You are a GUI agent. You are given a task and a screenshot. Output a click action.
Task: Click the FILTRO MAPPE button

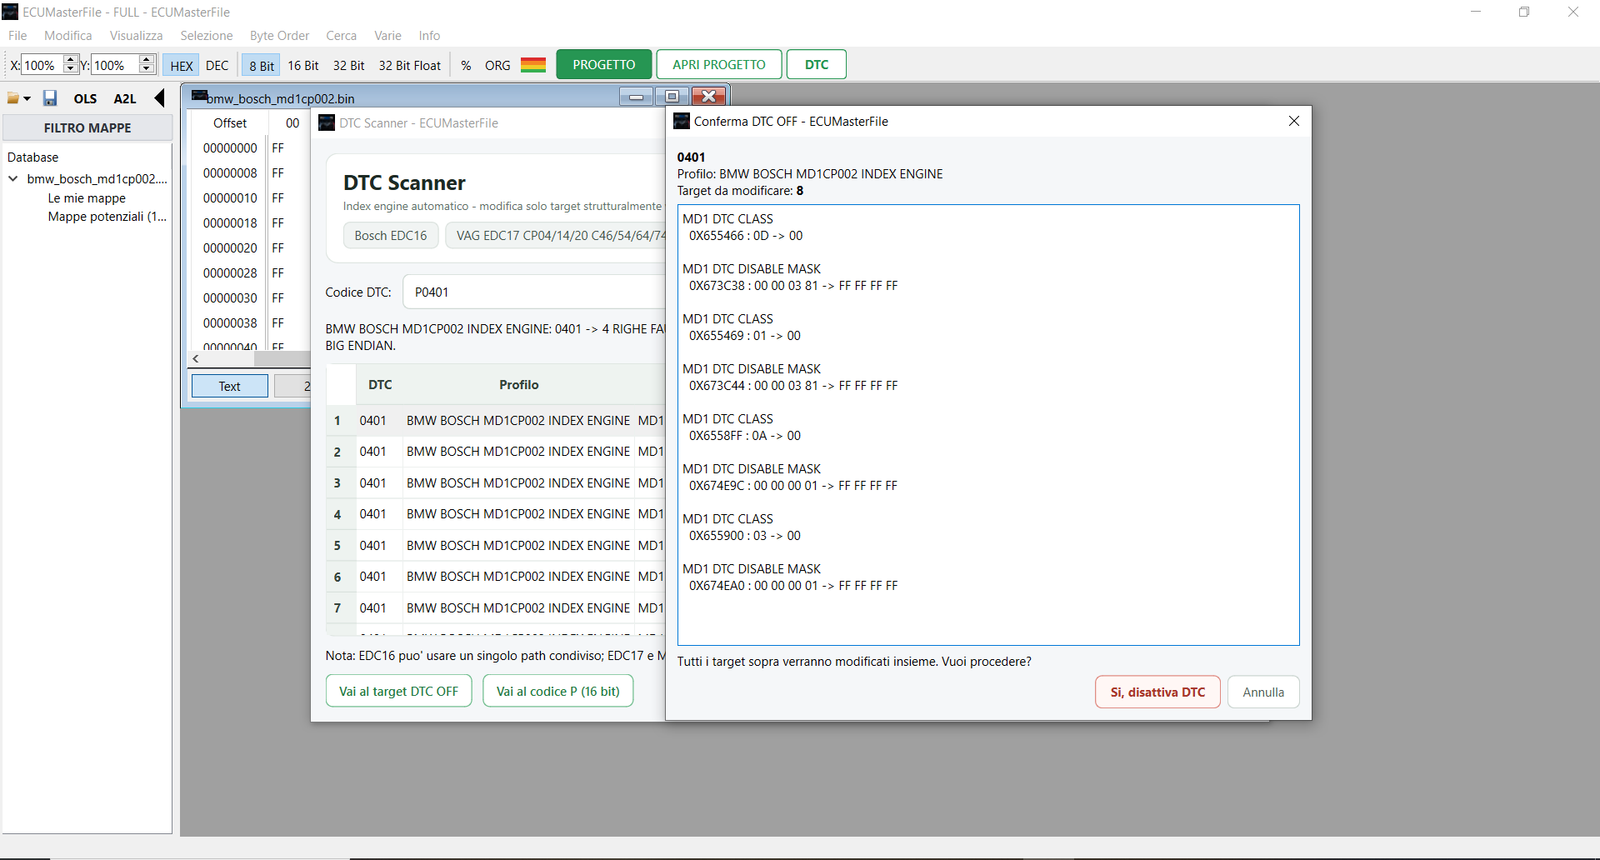pos(87,128)
